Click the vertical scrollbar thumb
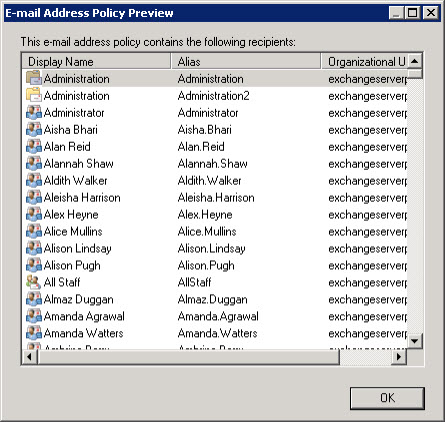The height and width of the screenshot is (422, 445). pyautogui.click(x=415, y=74)
